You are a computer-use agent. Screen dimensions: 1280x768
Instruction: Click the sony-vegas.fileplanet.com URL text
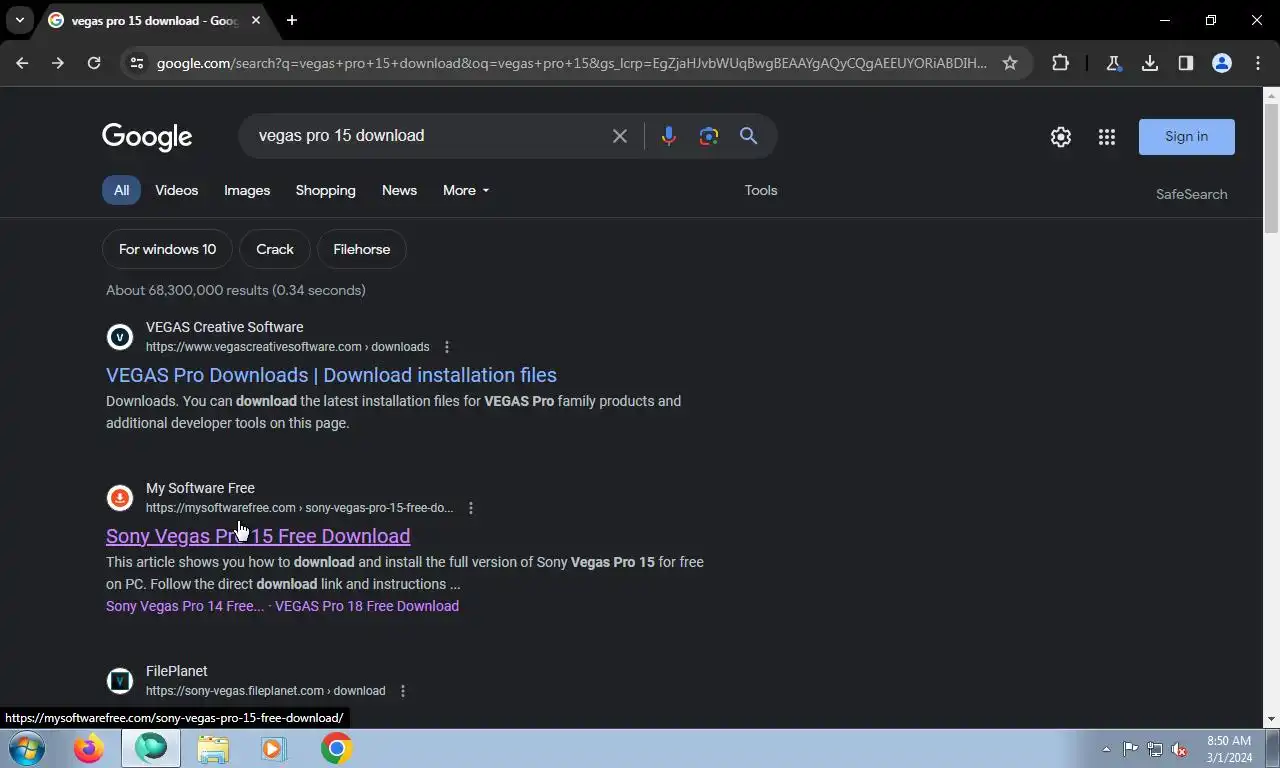pyautogui.click(x=265, y=691)
